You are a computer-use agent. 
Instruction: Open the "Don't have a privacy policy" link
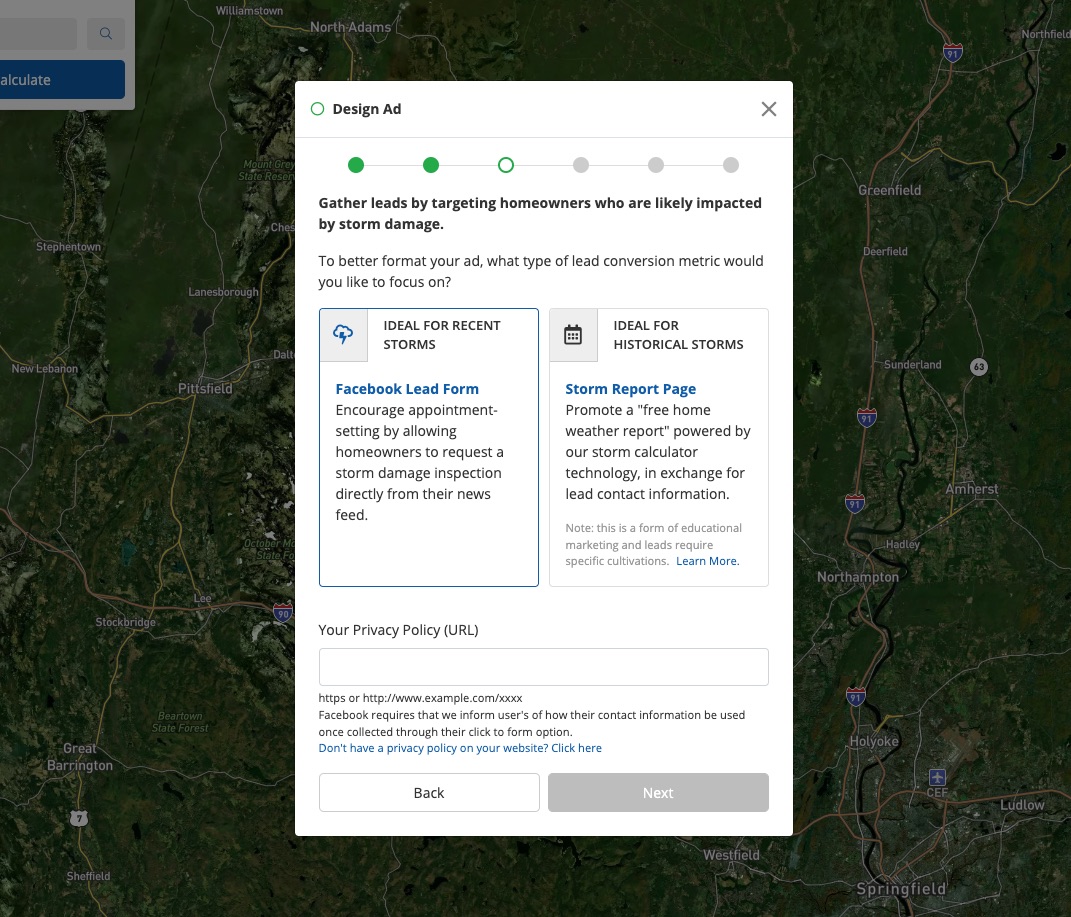pos(460,748)
